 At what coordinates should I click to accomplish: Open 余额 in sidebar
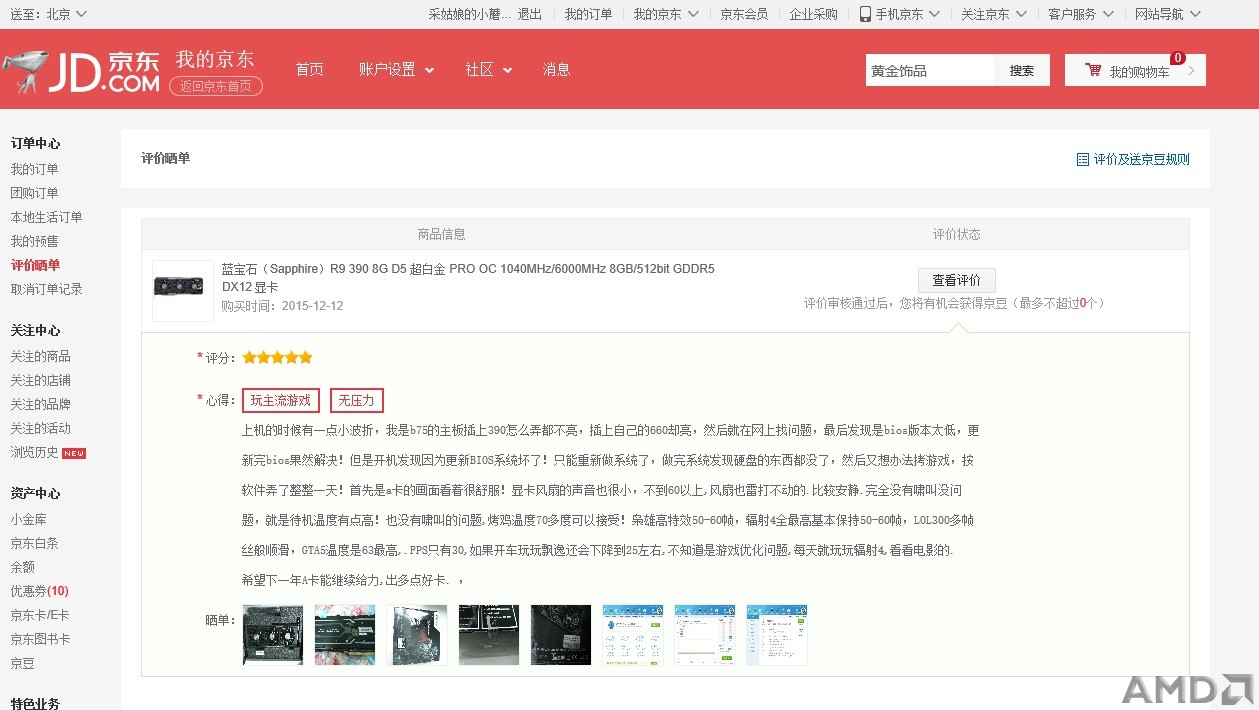pyautogui.click(x=23, y=567)
